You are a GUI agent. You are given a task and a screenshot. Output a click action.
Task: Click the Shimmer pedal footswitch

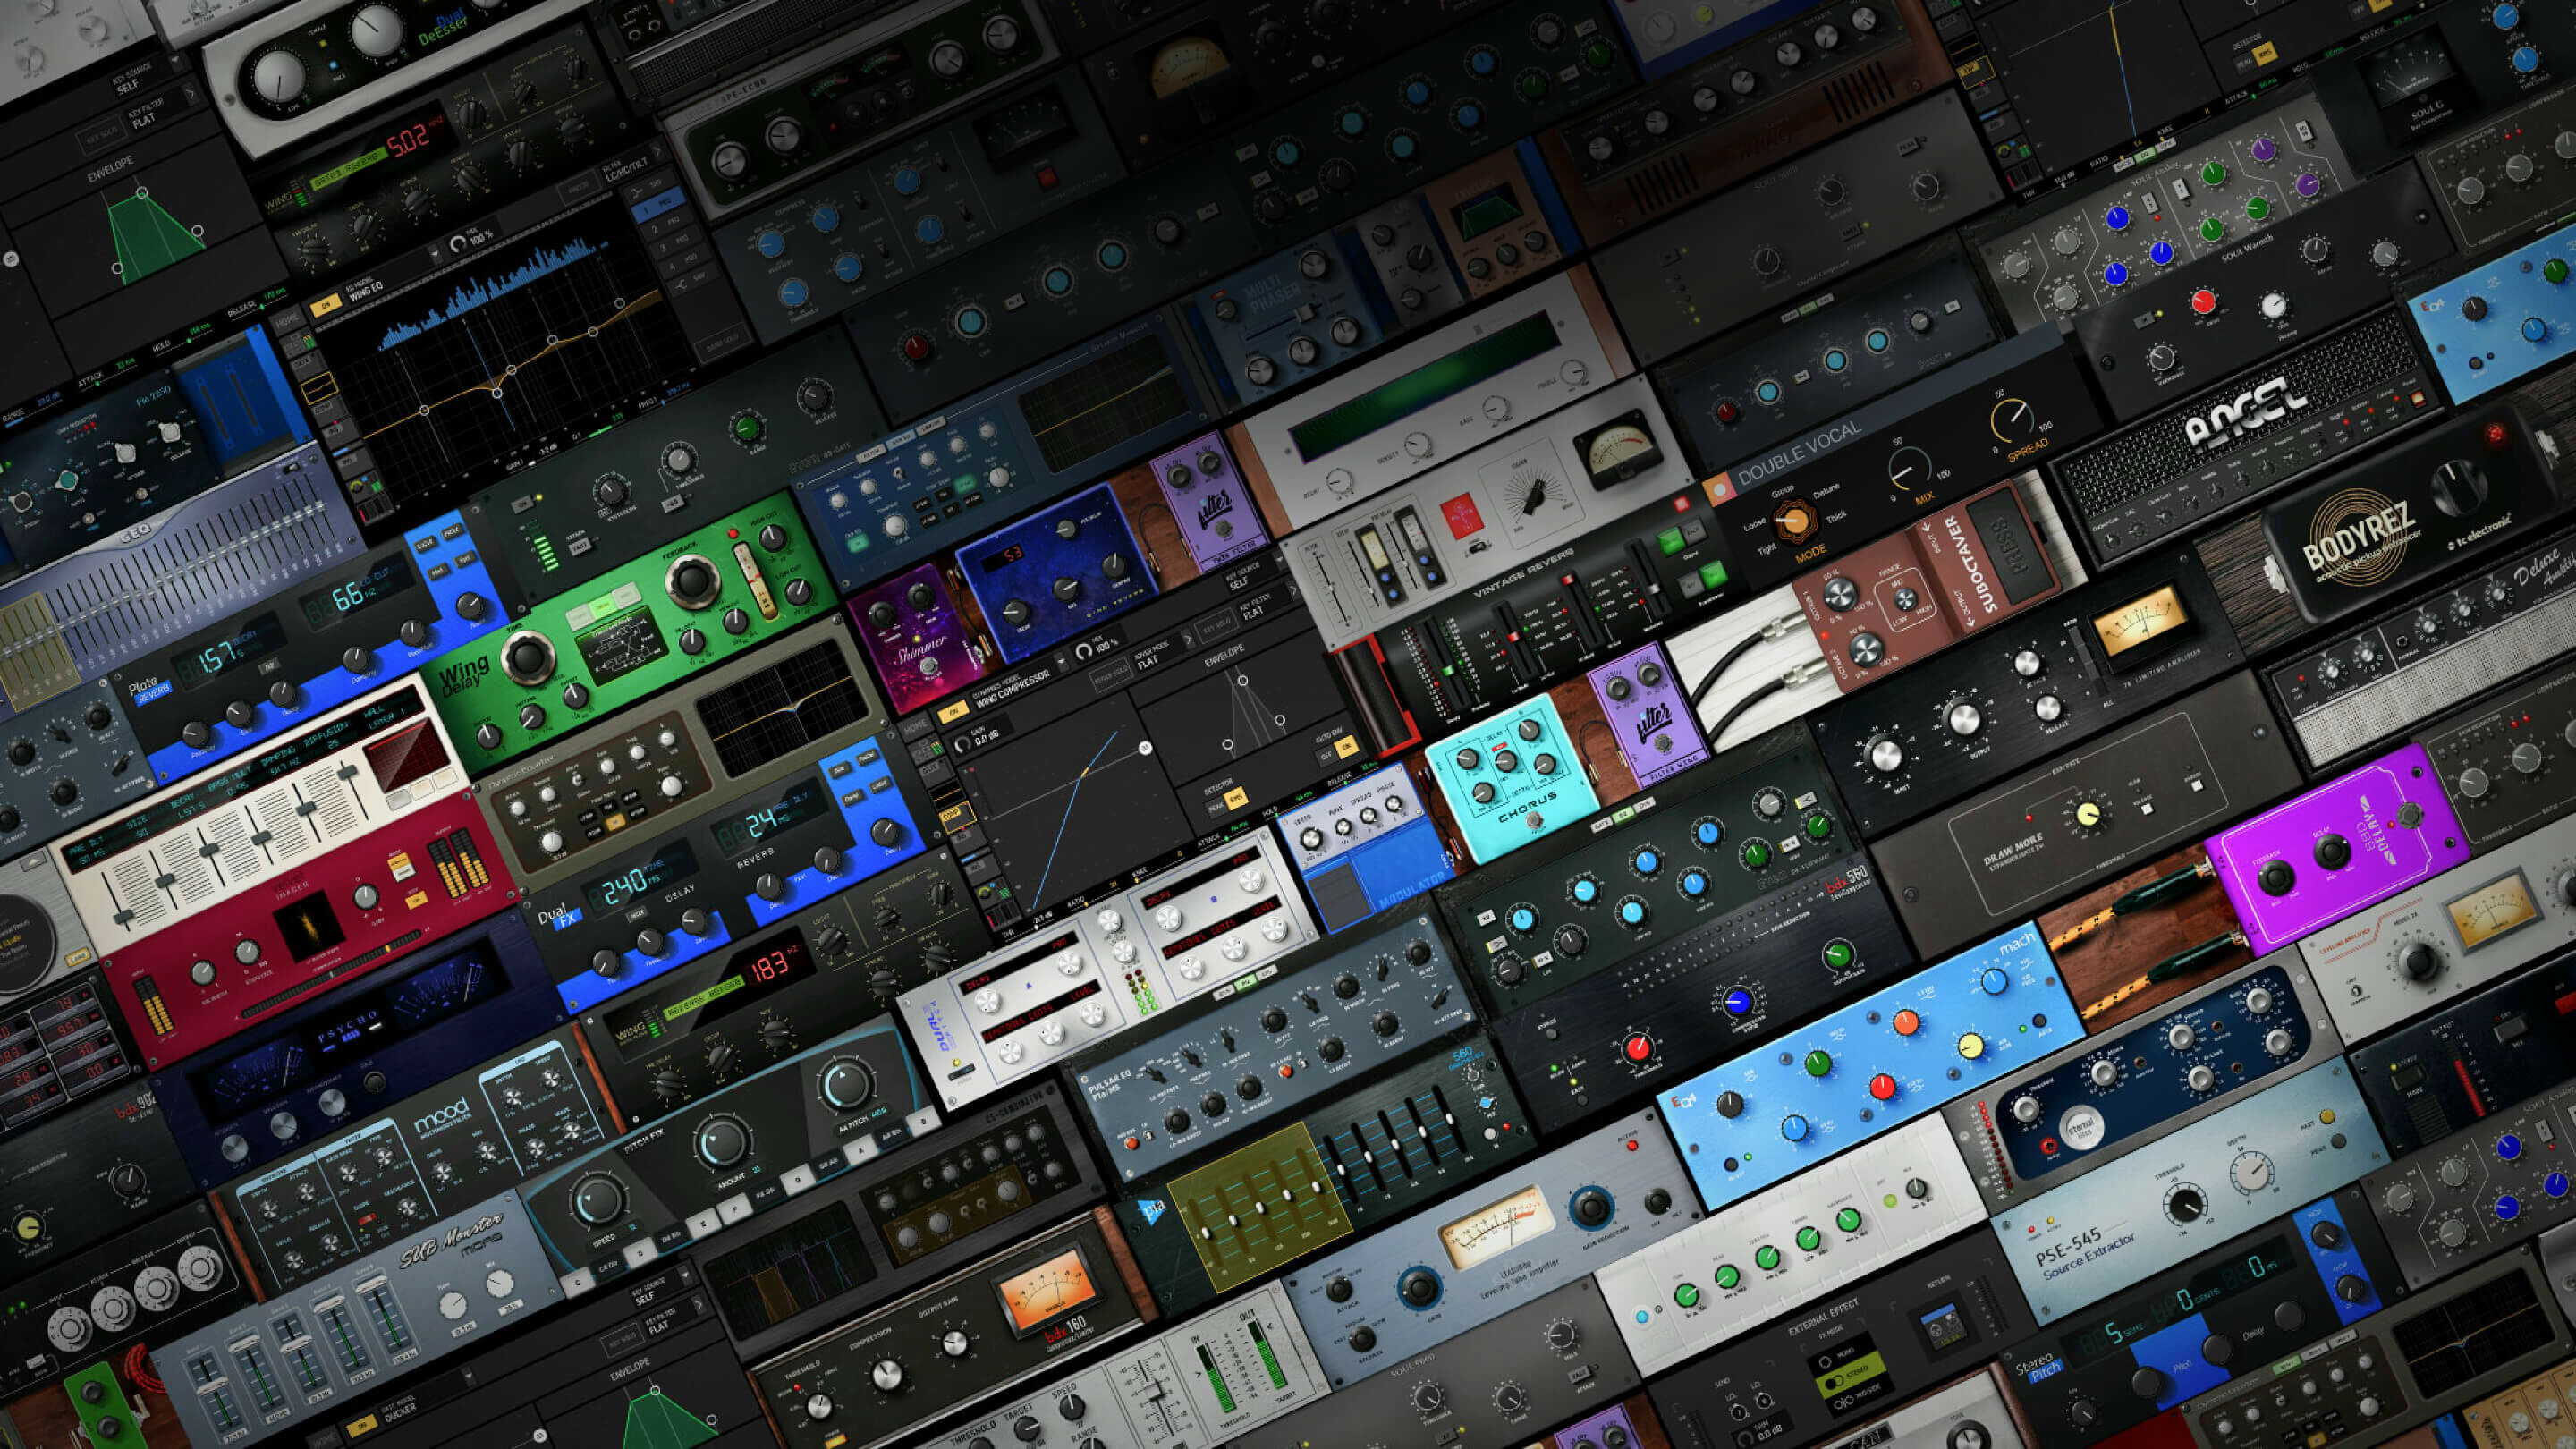coord(929,667)
